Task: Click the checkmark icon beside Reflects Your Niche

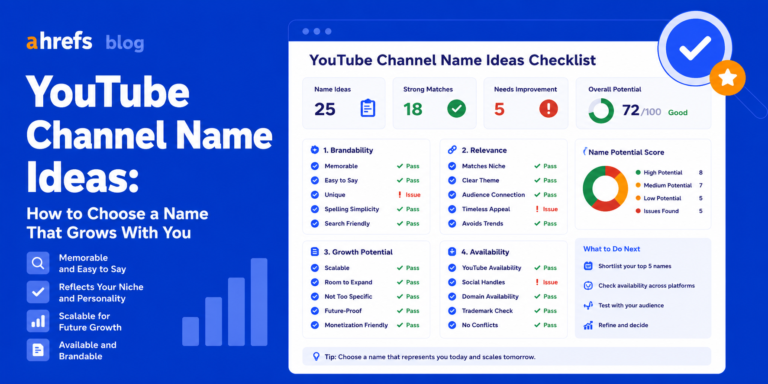Action: coord(38,292)
